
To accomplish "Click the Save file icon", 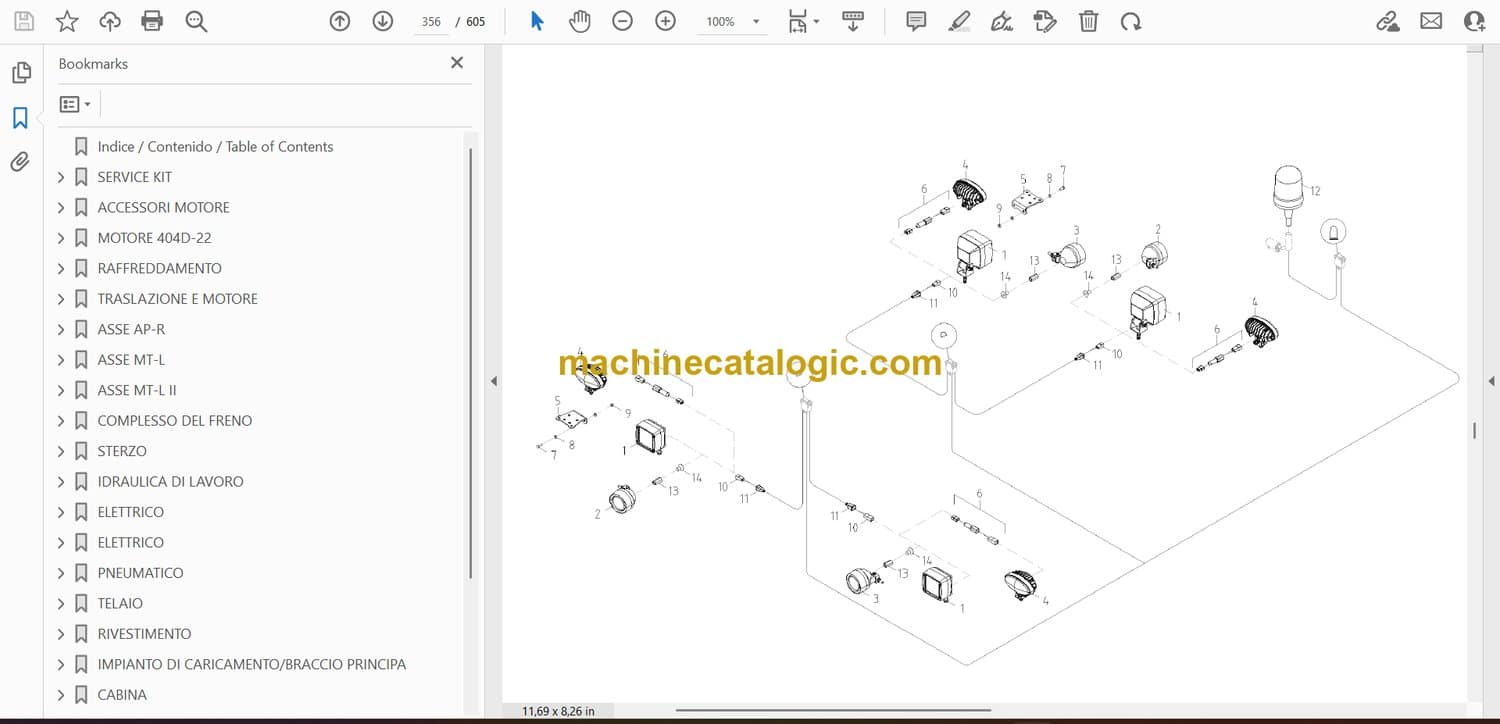I will pyautogui.click(x=24, y=21).
